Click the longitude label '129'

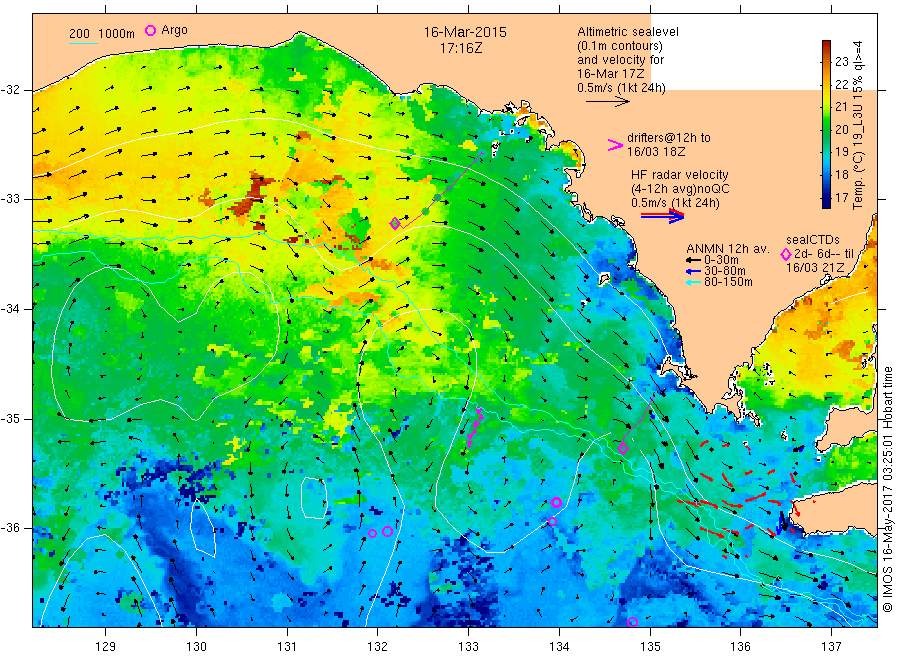tap(106, 647)
